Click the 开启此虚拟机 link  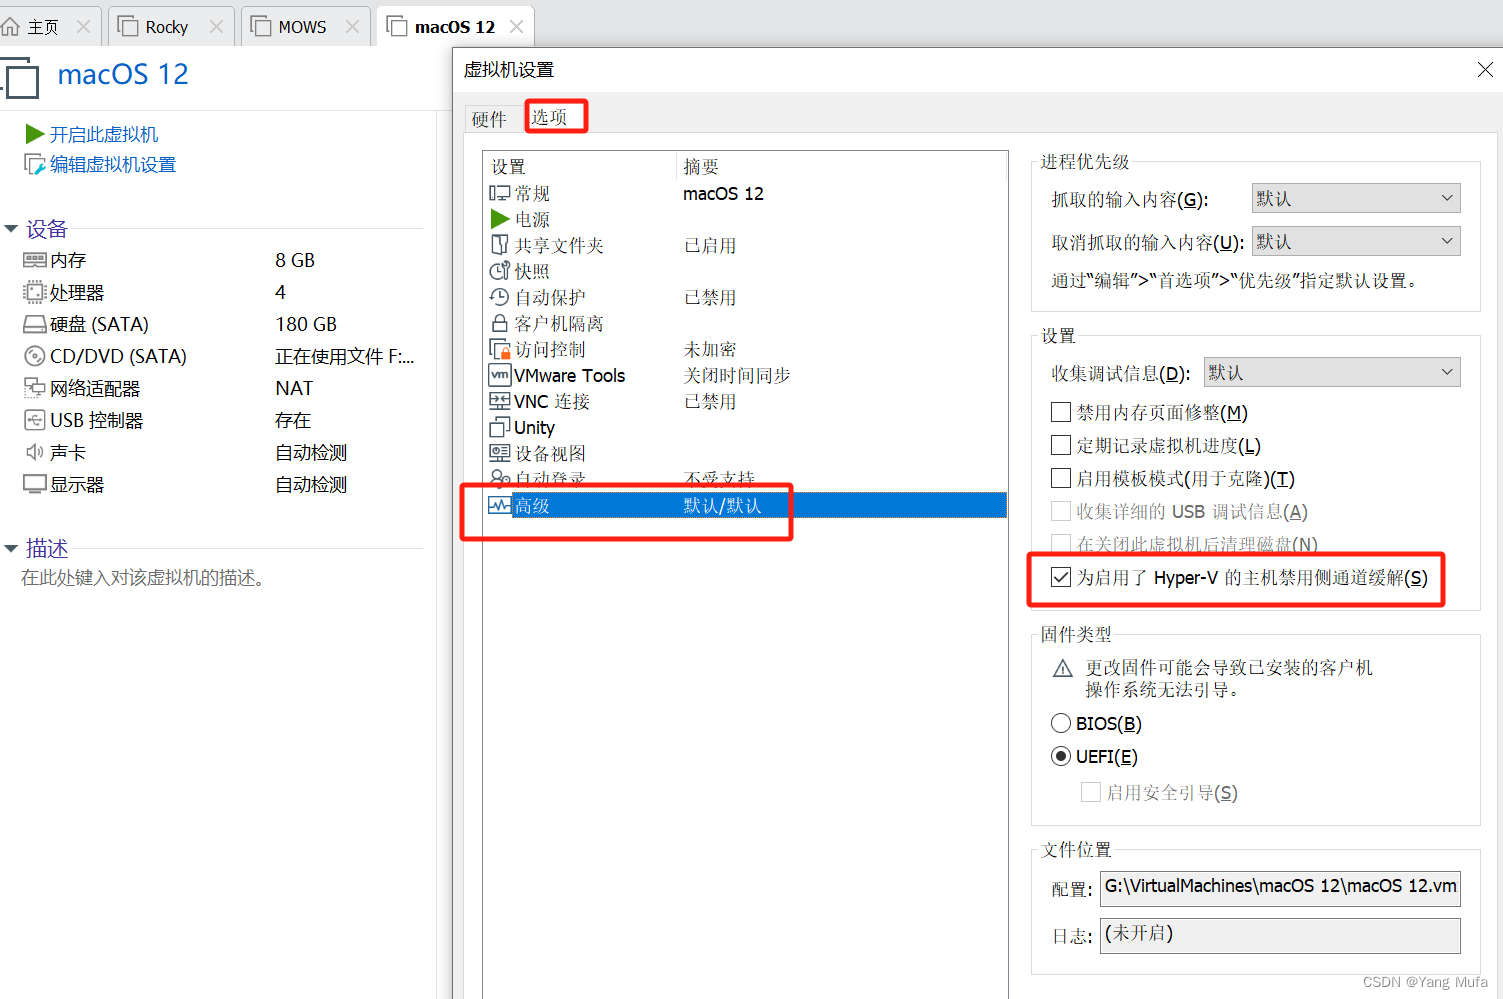104,134
